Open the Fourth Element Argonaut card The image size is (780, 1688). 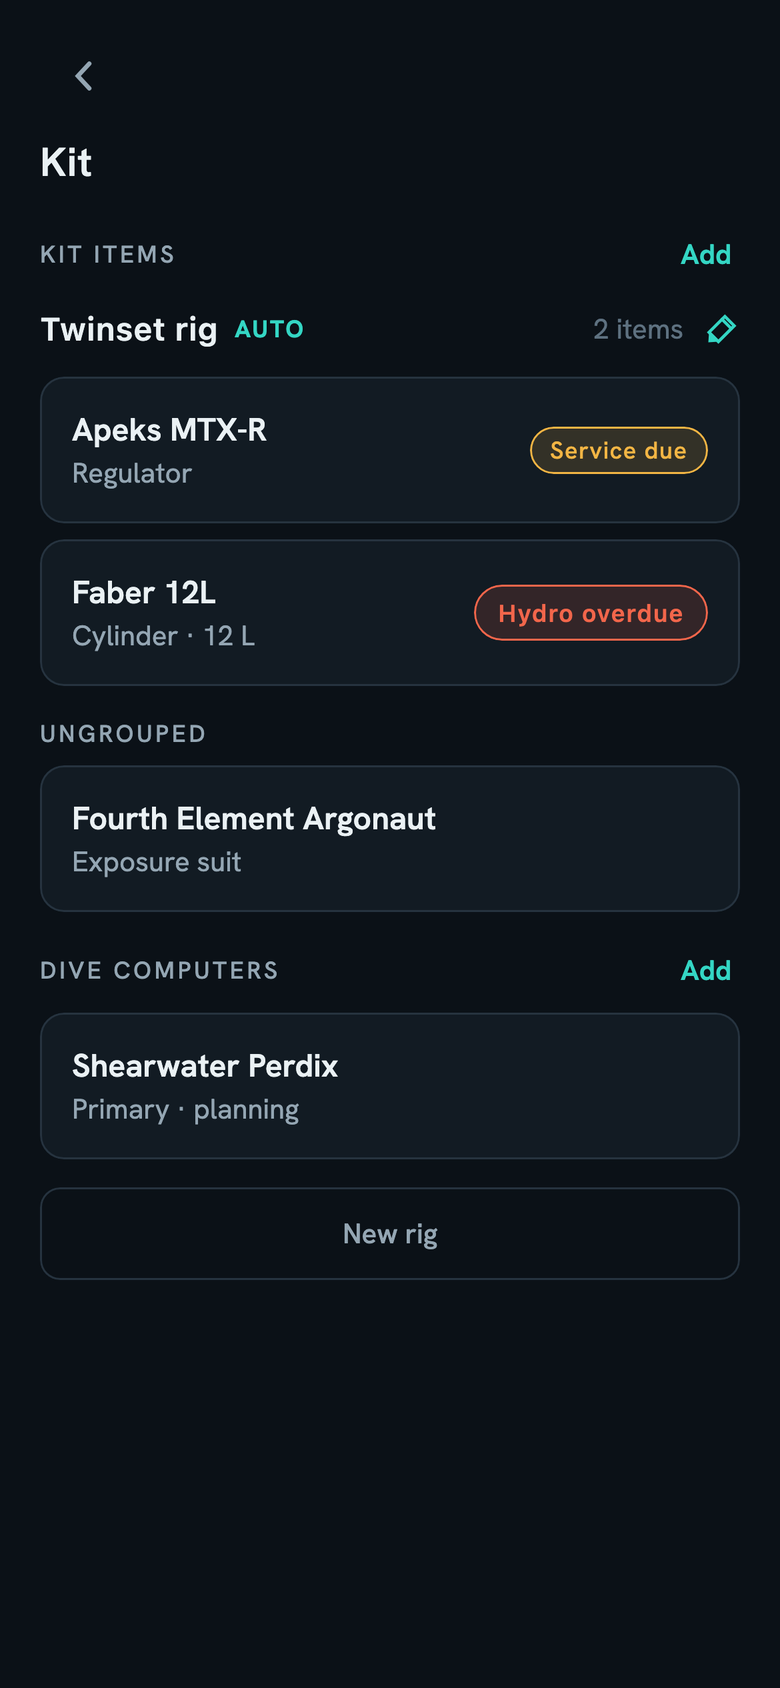click(390, 839)
